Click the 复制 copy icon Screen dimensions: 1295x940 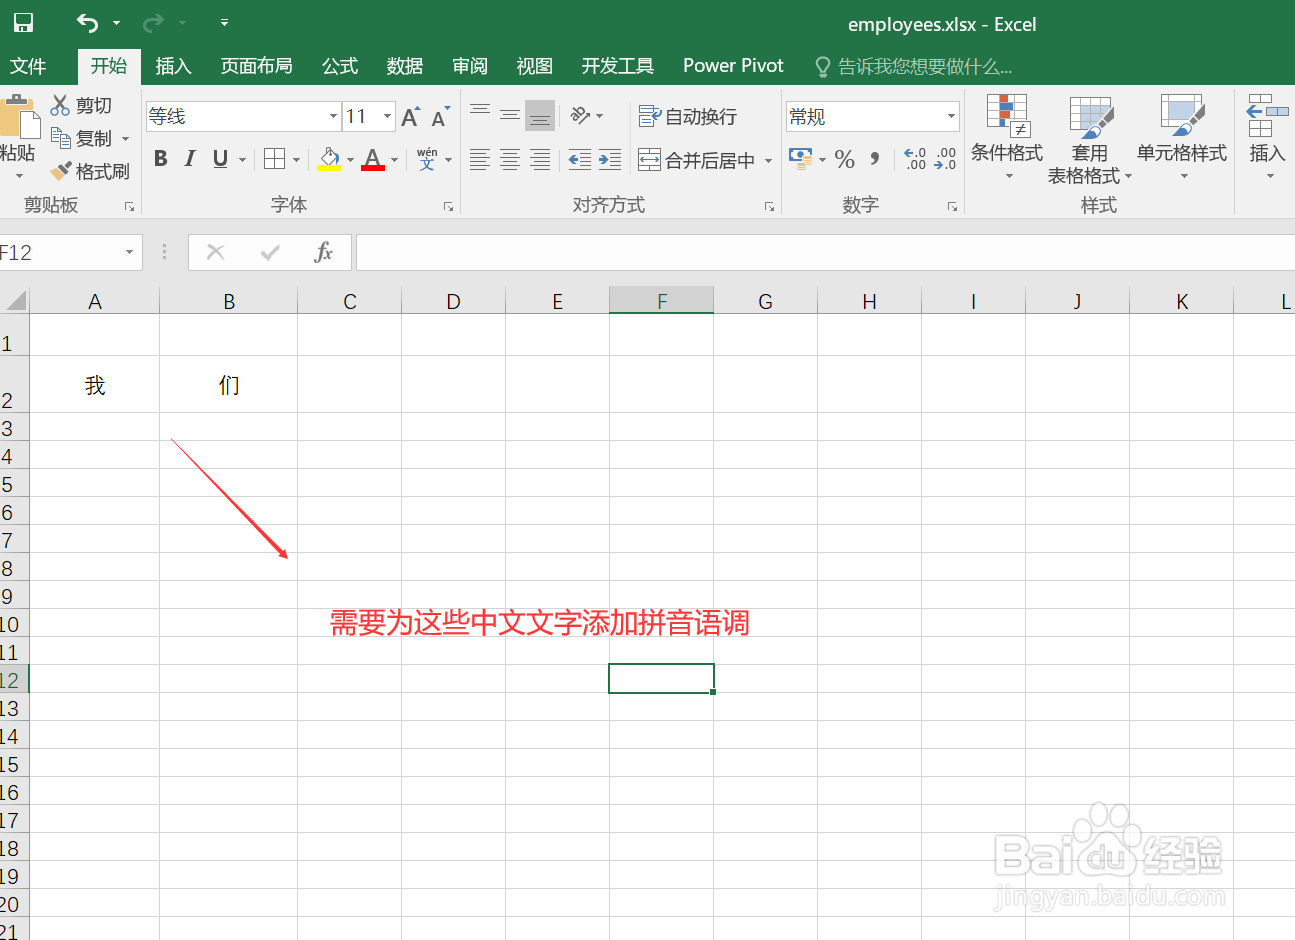pos(62,138)
